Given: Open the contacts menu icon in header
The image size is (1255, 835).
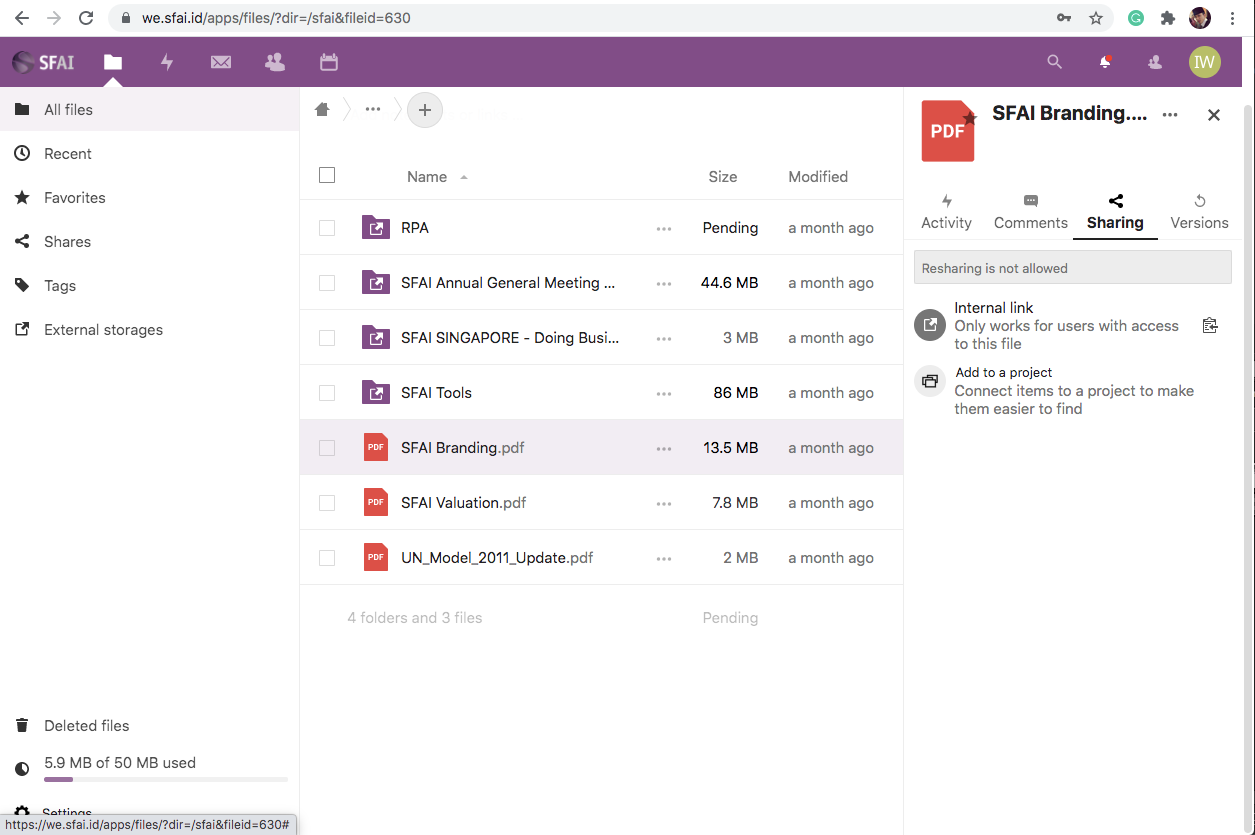Looking at the screenshot, I should (1155, 62).
